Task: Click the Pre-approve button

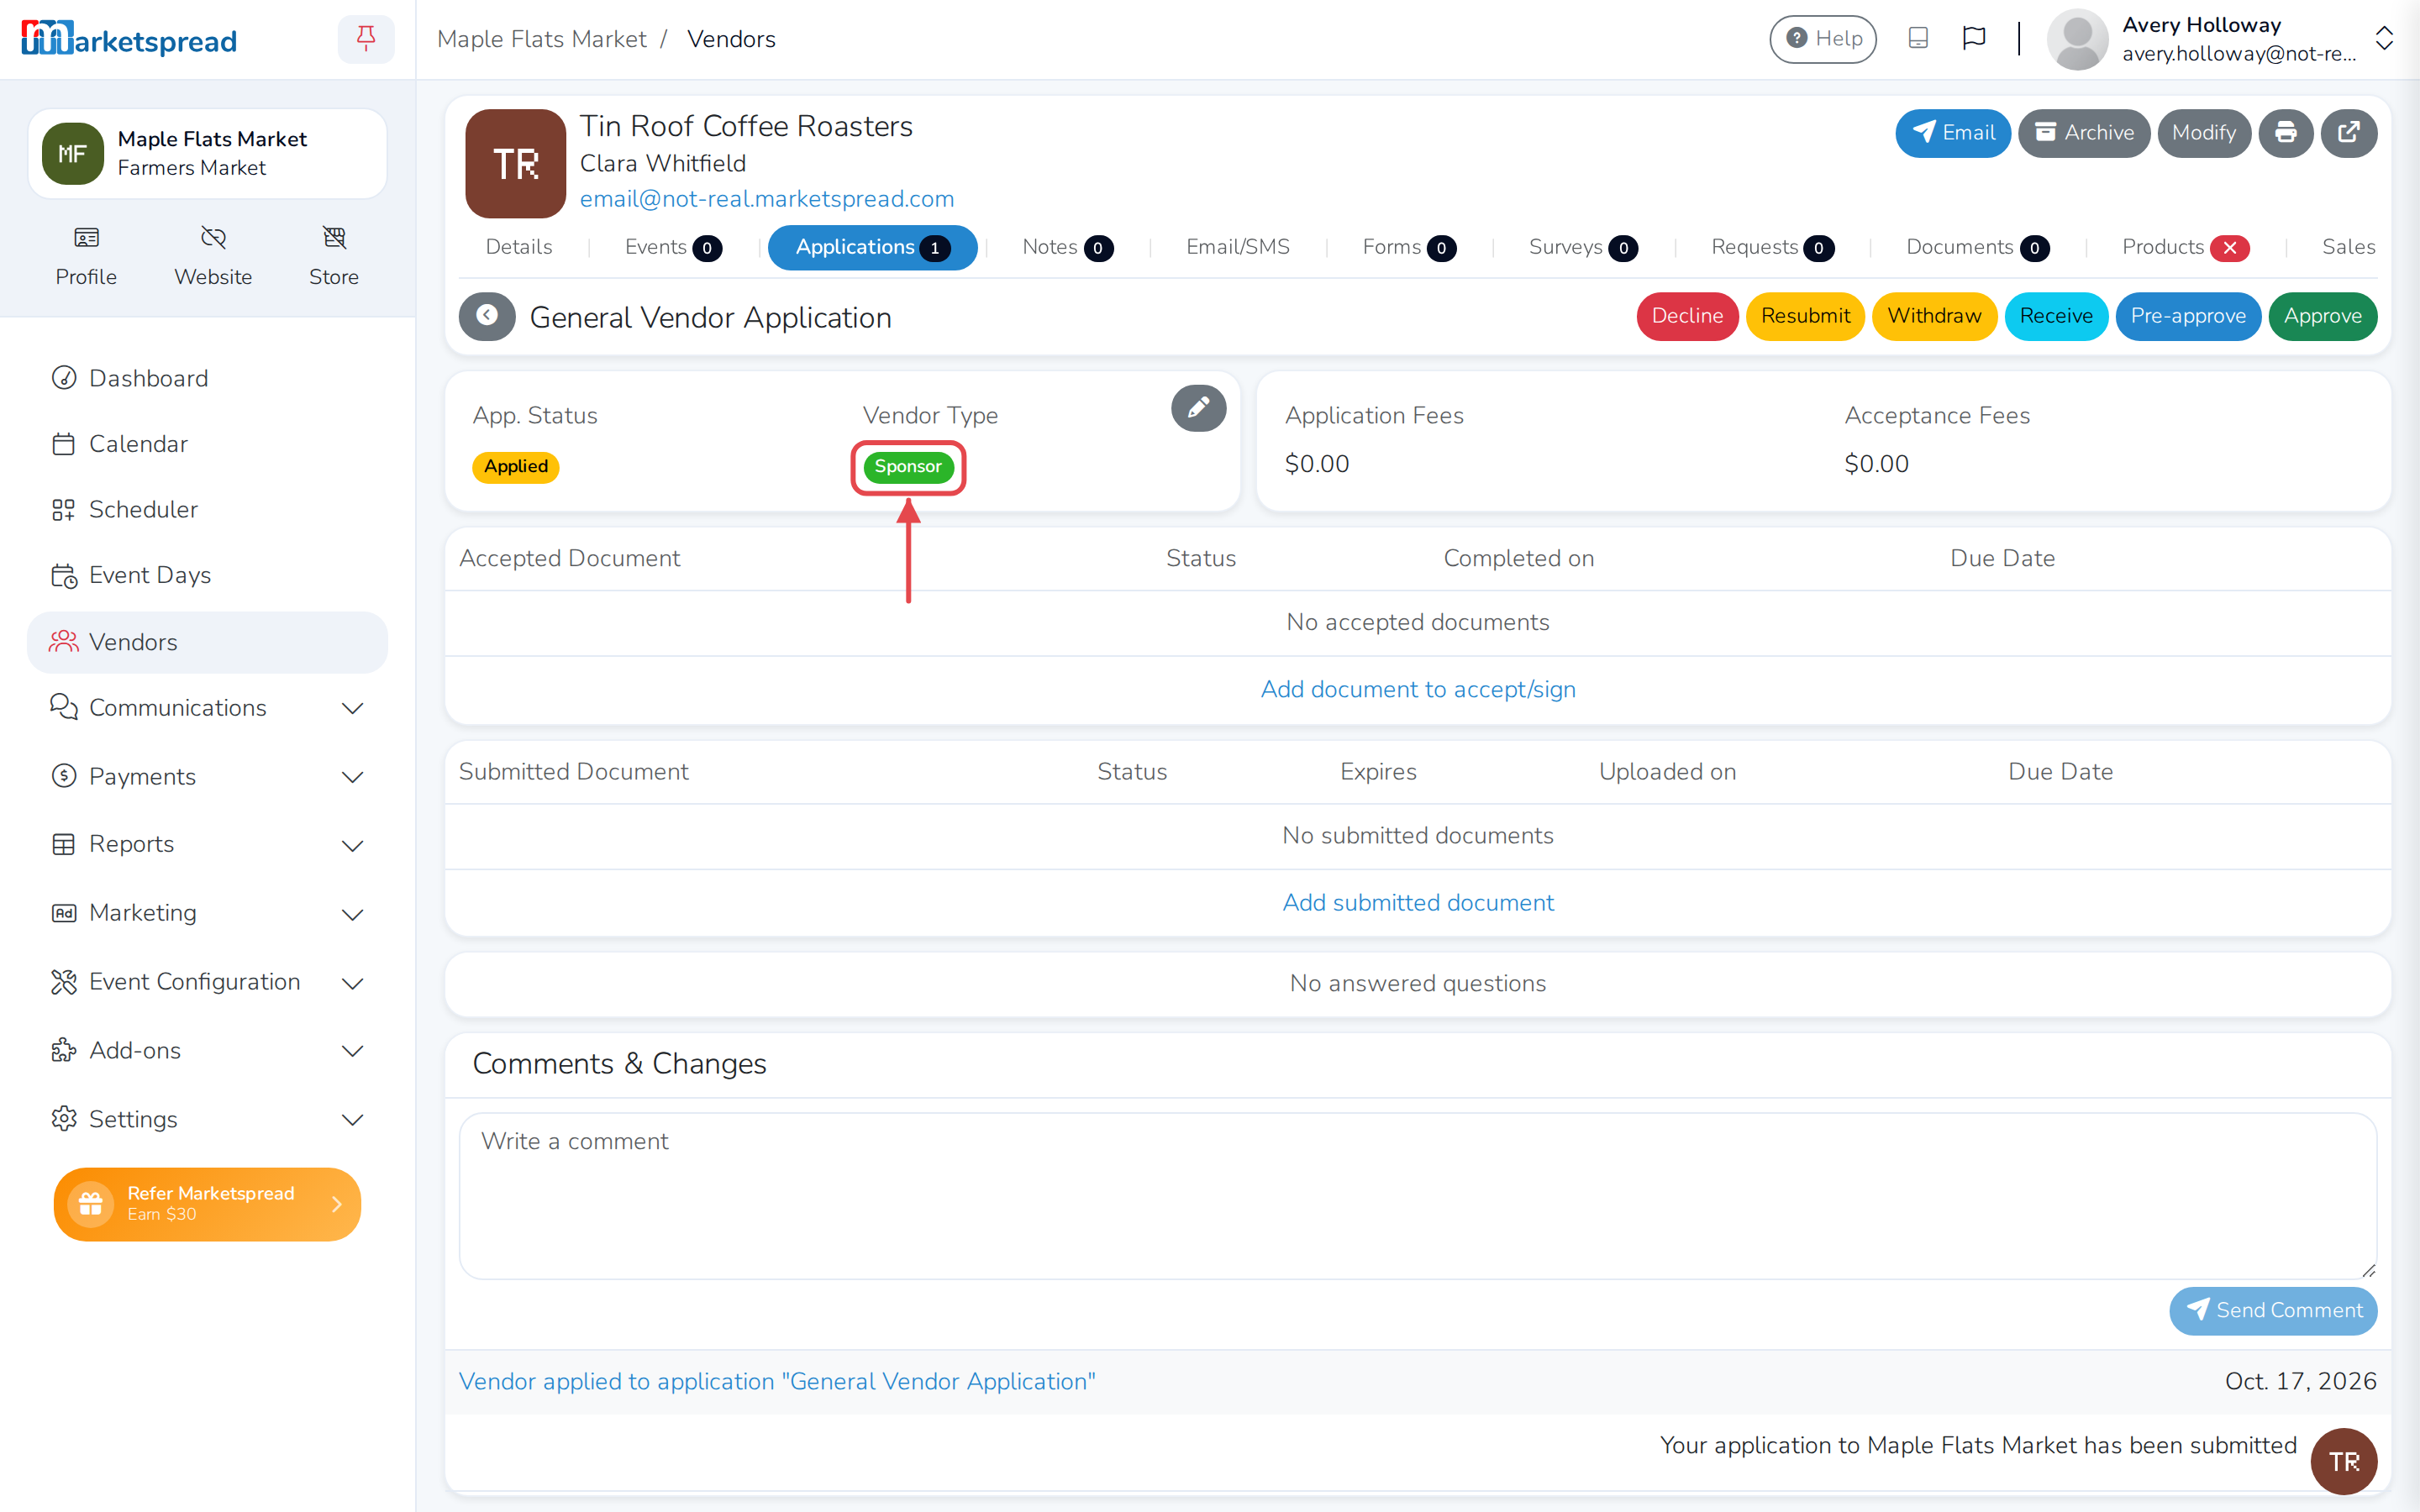Action: coord(2187,316)
